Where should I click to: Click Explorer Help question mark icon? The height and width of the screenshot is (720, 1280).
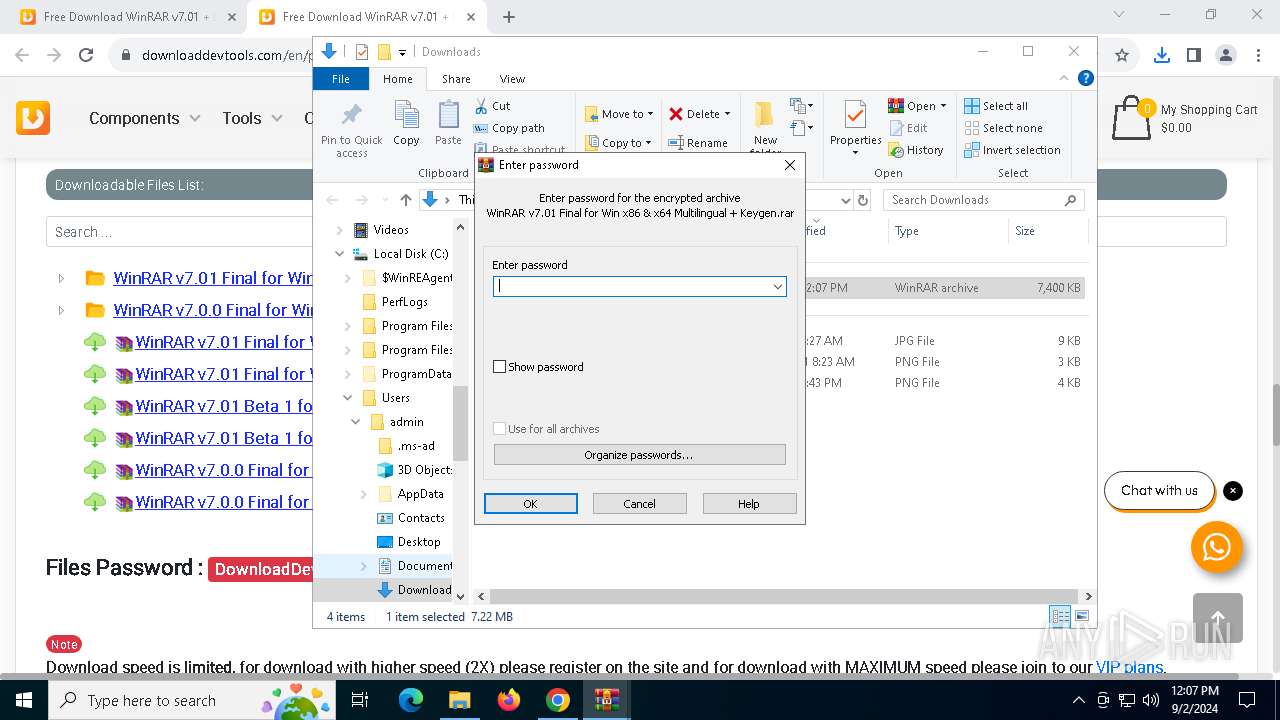coord(1086,78)
